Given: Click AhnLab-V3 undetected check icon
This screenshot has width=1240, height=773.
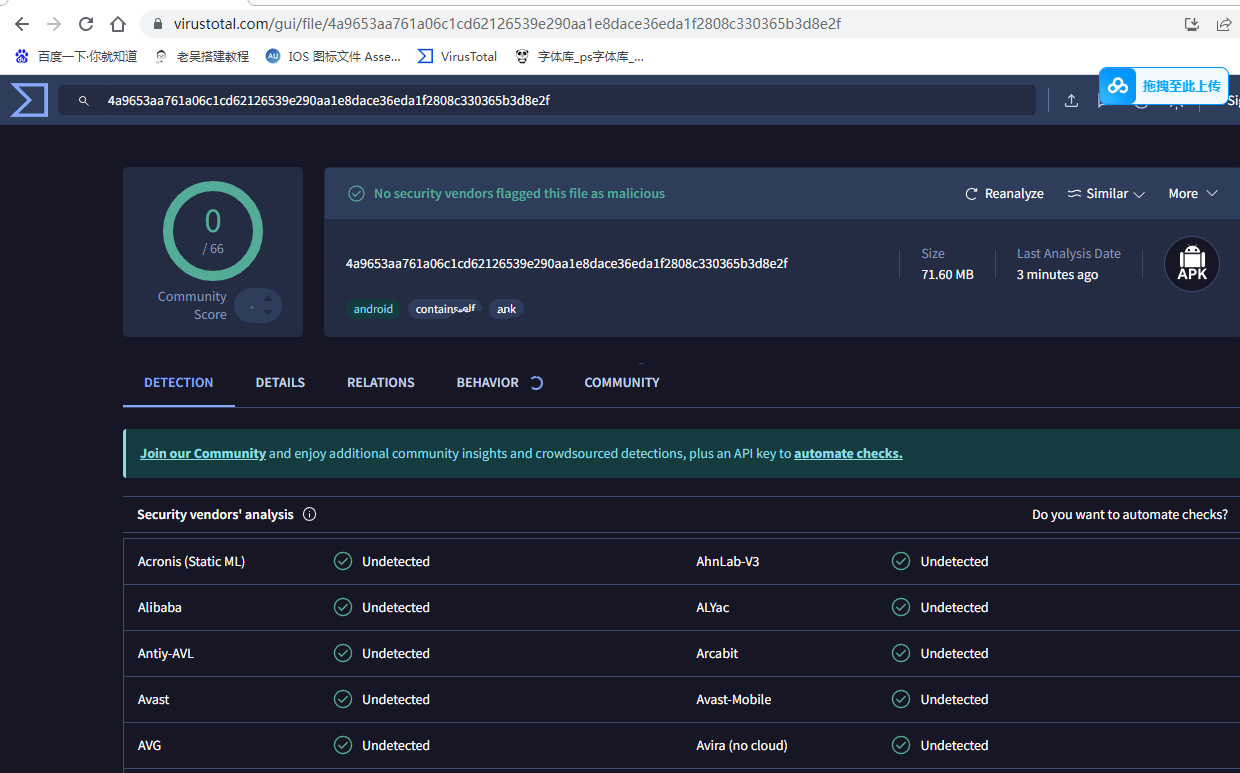Looking at the screenshot, I should click(x=901, y=562).
